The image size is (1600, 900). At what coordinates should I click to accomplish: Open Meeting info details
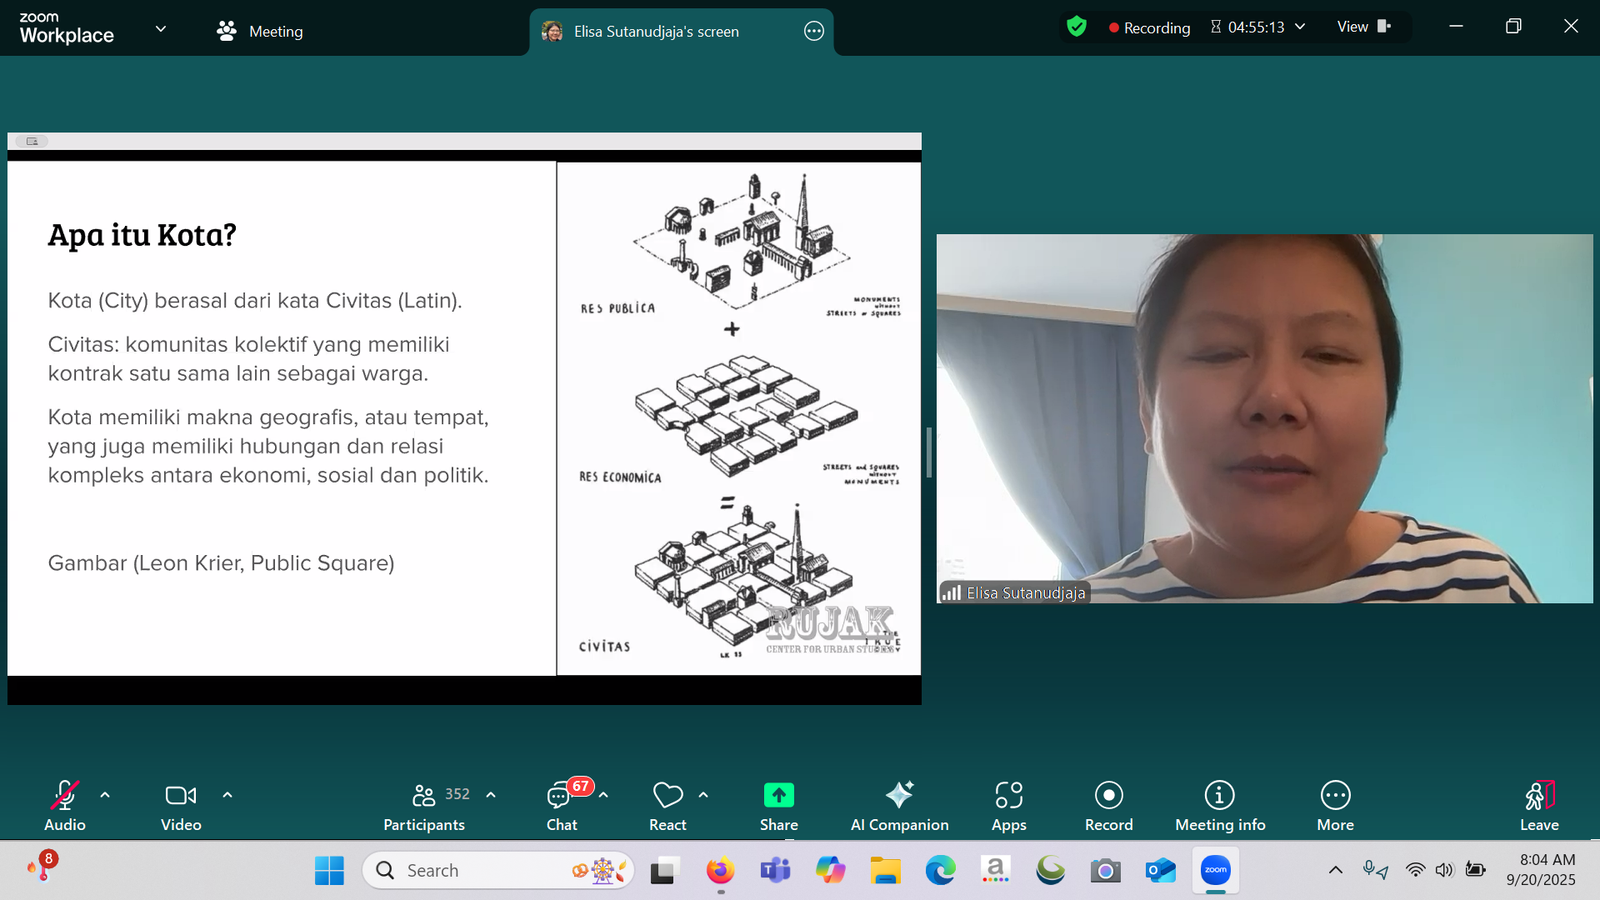[1219, 805]
